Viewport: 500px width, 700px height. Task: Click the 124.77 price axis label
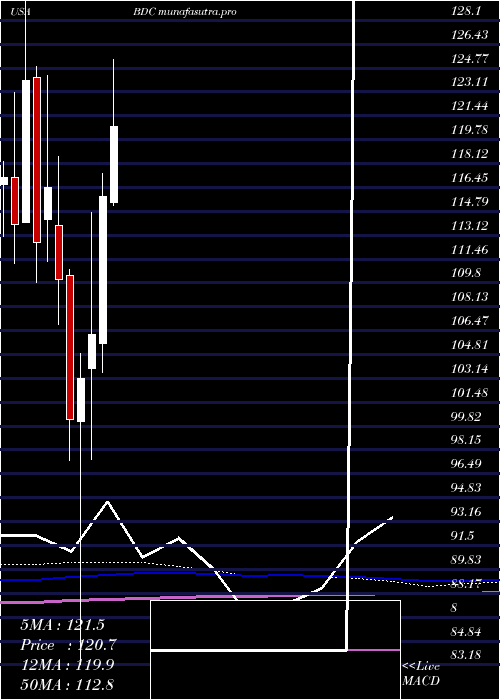pos(470,59)
